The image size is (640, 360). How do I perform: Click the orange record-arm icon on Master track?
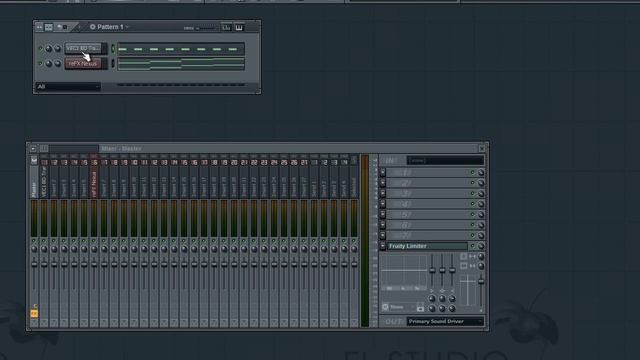coord(34,313)
